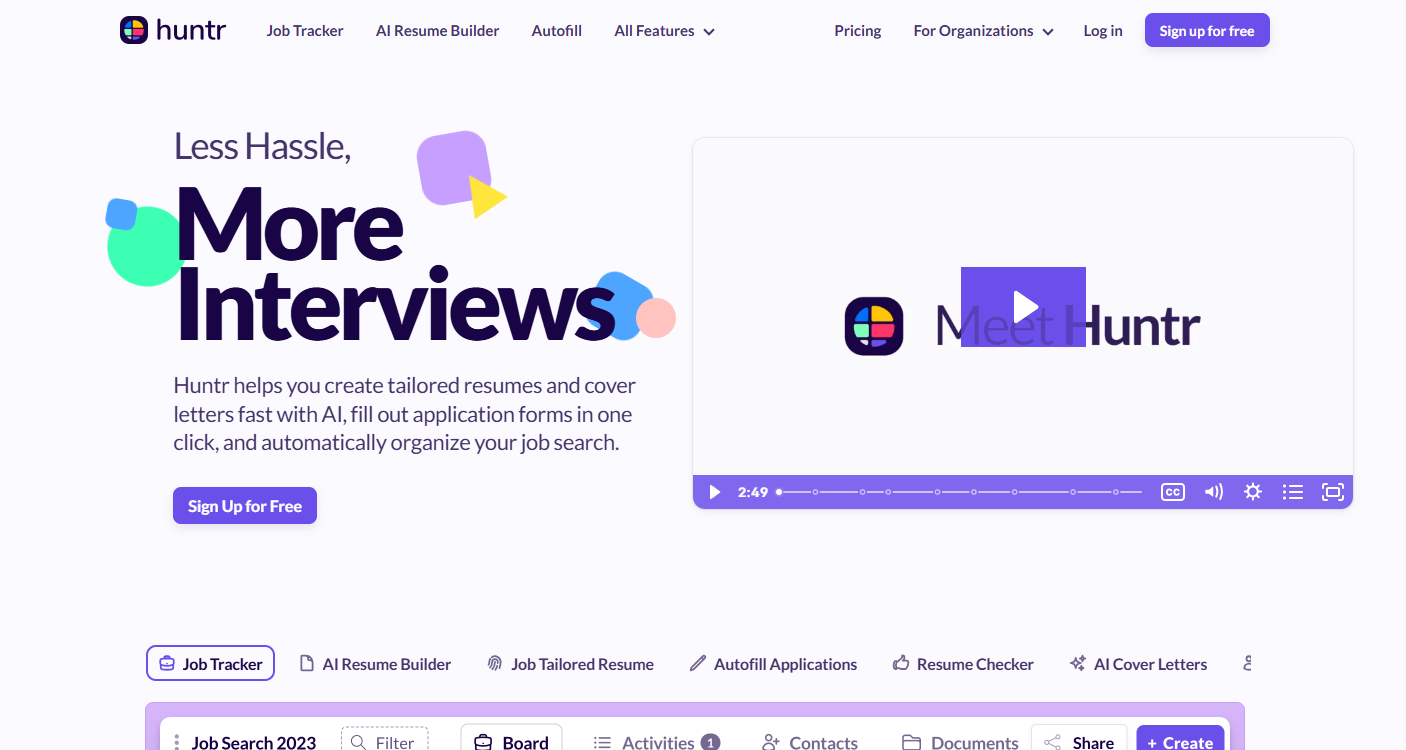The height and width of the screenshot is (750, 1406).
Task: Open the Documents tab
Action: pyautogui.click(x=960, y=742)
